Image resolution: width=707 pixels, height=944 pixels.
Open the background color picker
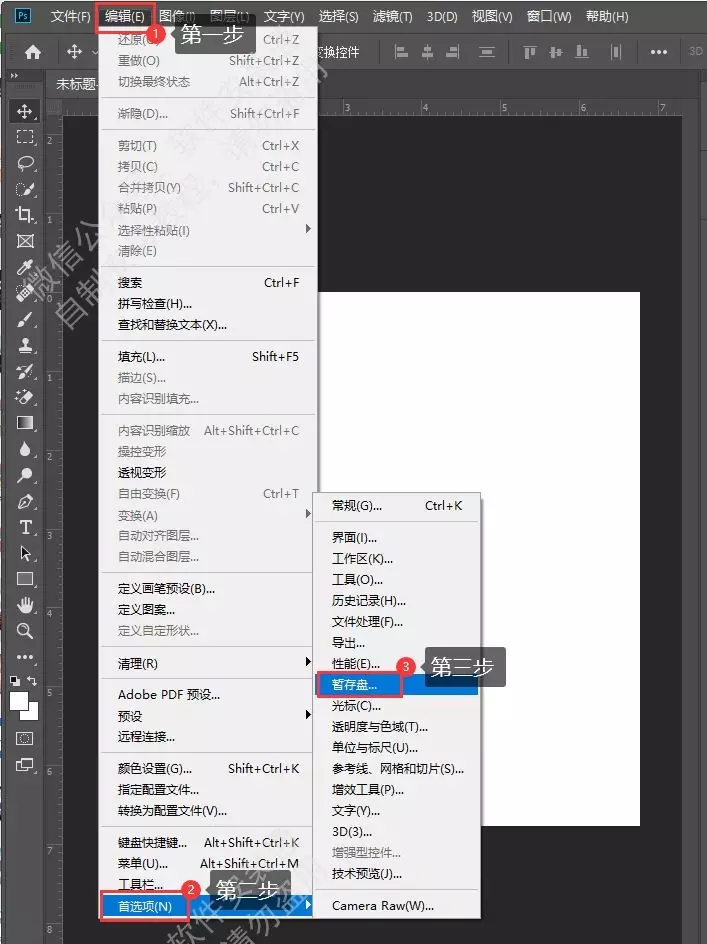coord(31,713)
